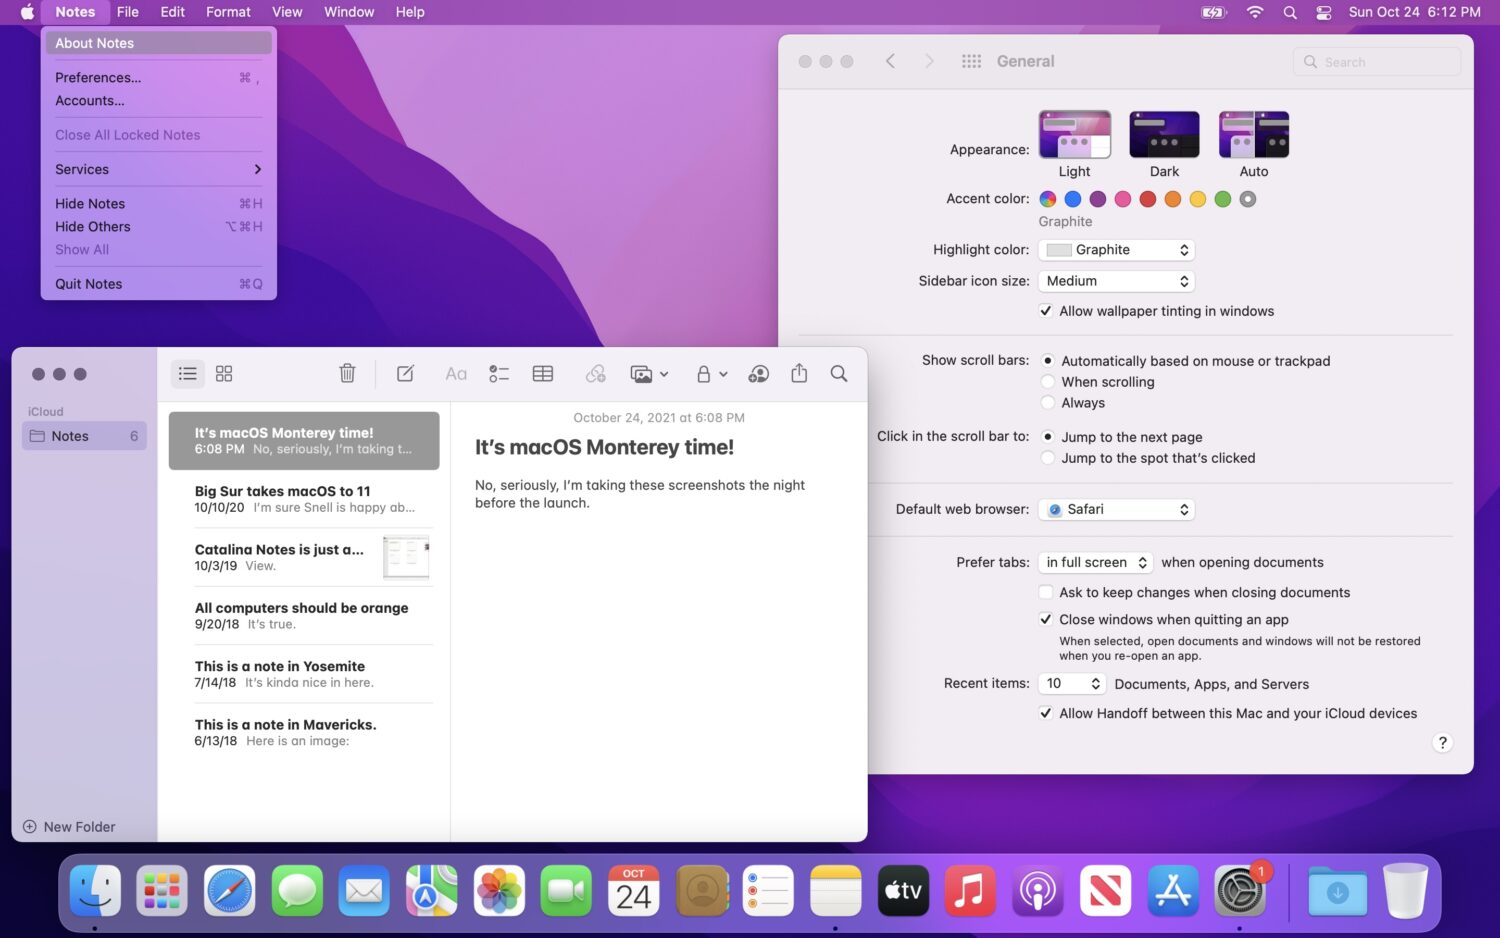
Task: Uncheck Allow wallpaper tinting in windows
Action: click(1046, 311)
